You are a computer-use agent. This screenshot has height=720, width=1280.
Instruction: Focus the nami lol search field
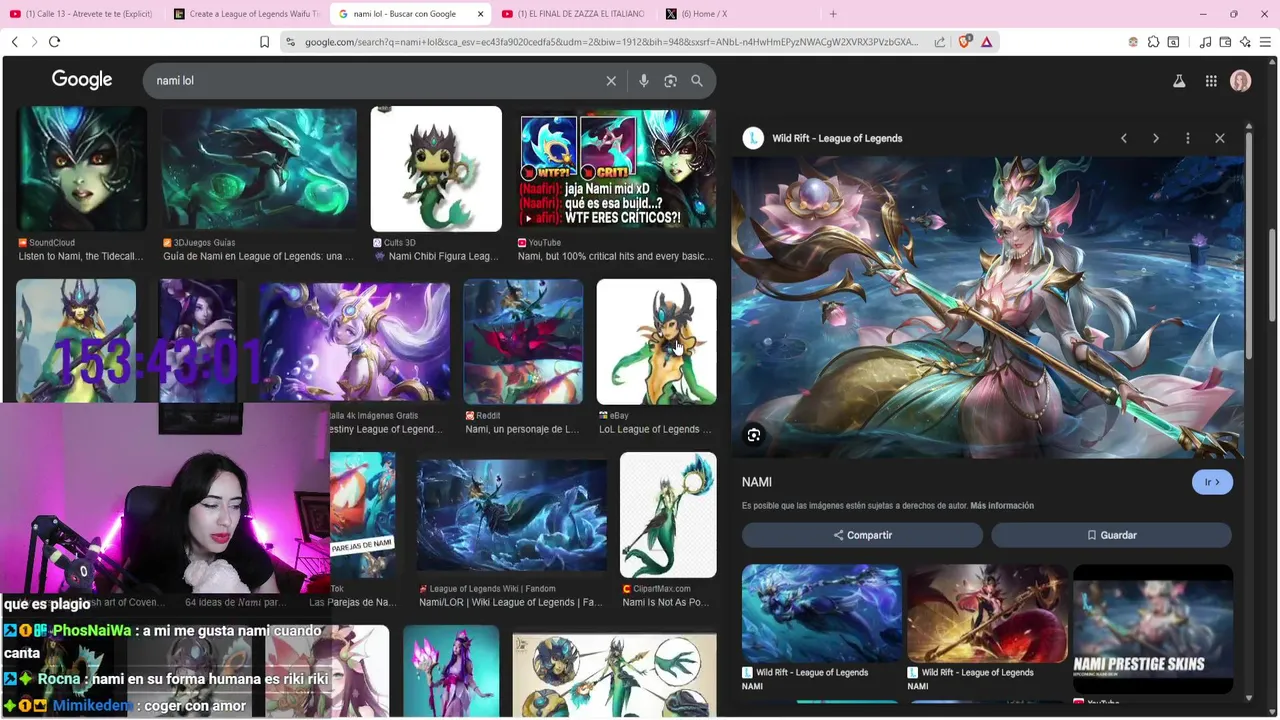coord(375,81)
